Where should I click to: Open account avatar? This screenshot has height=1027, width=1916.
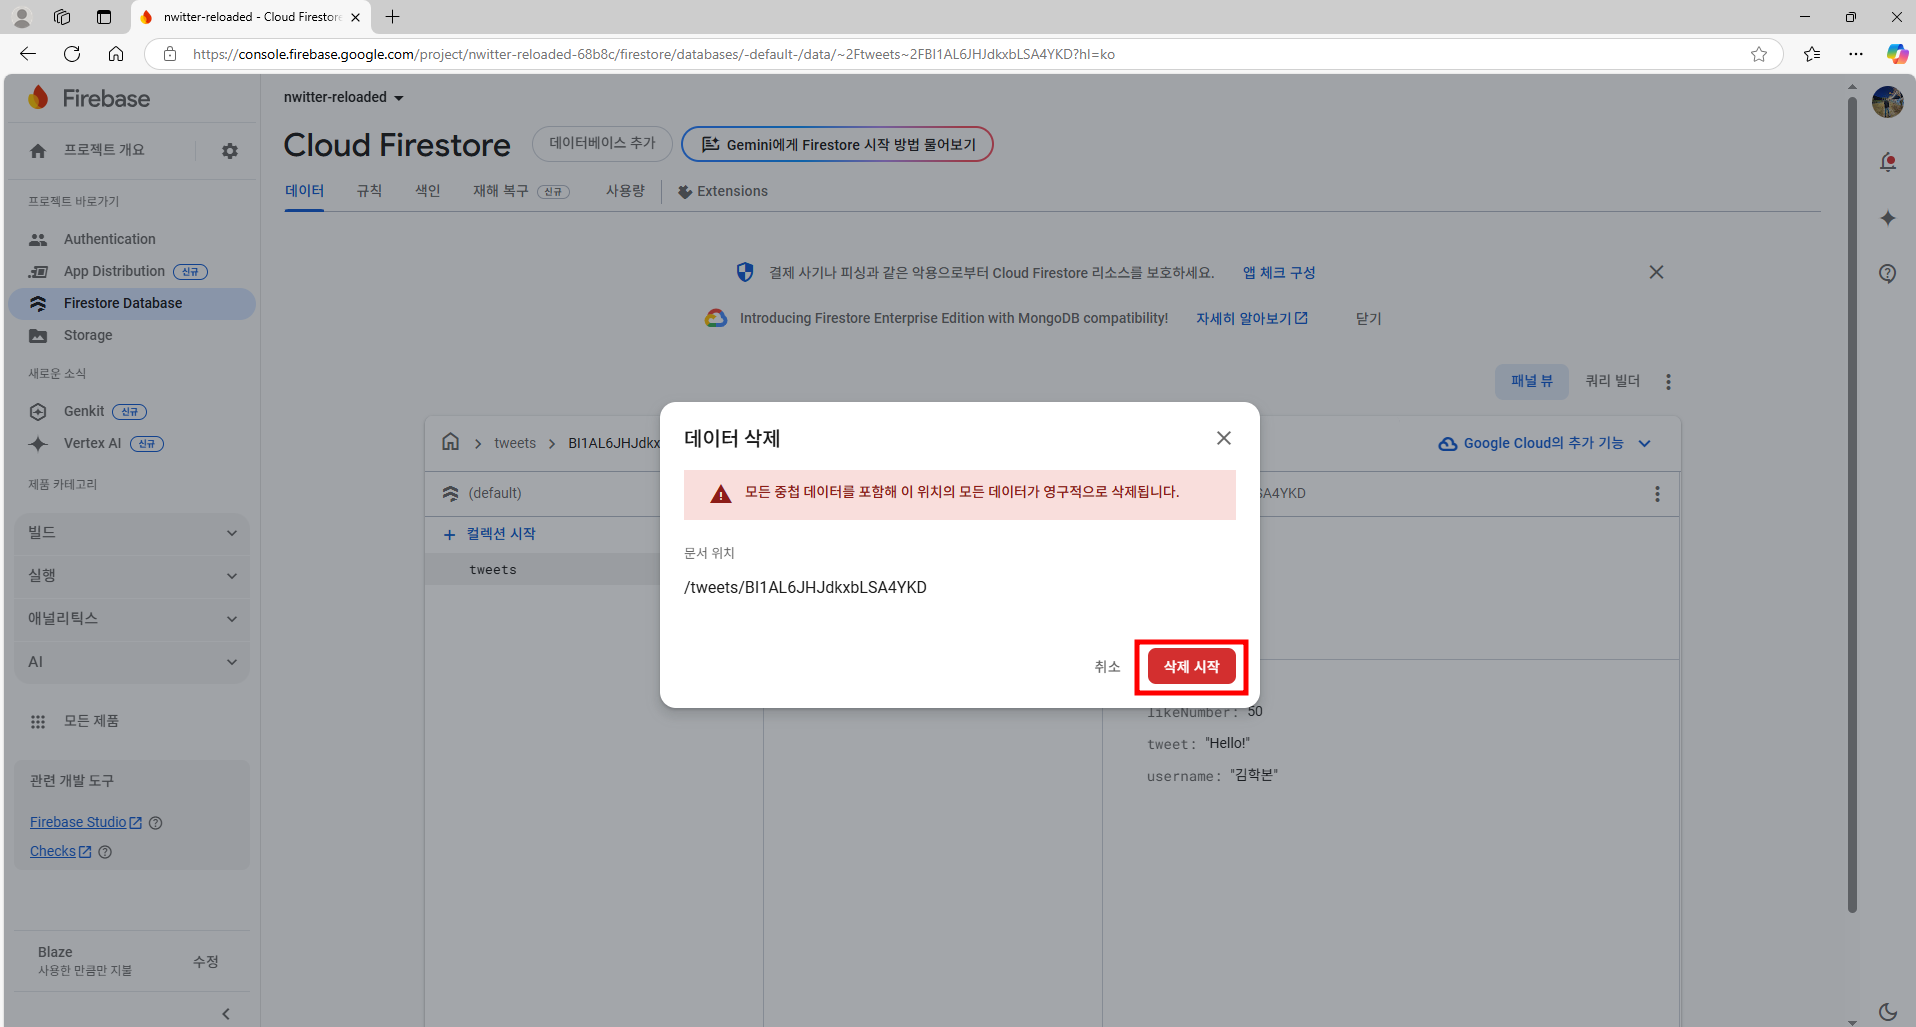(1888, 102)
